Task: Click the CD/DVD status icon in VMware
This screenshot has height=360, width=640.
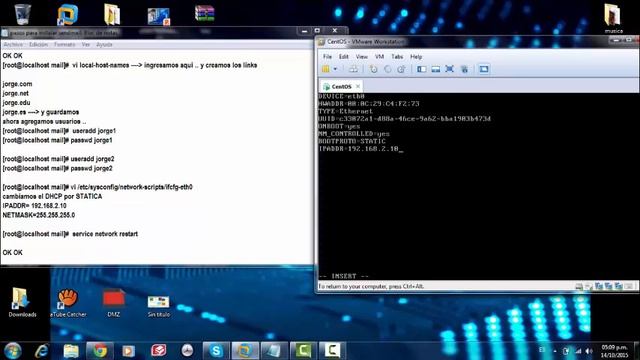Action: (589, 287)
